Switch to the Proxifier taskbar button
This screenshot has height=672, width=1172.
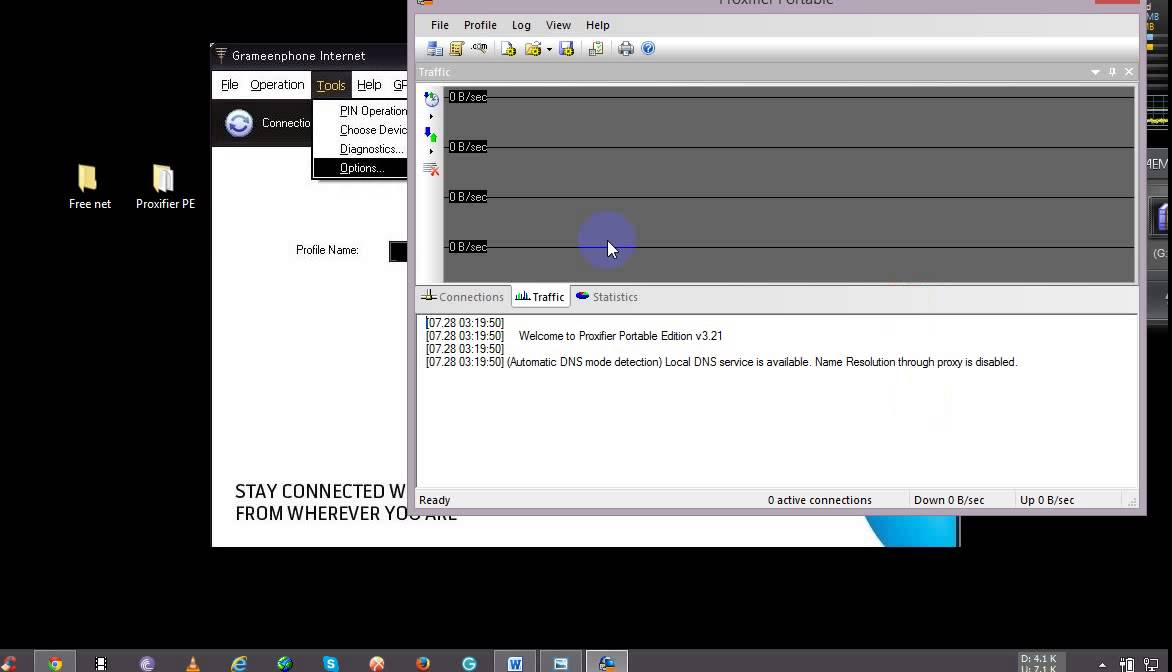(607, 663)
